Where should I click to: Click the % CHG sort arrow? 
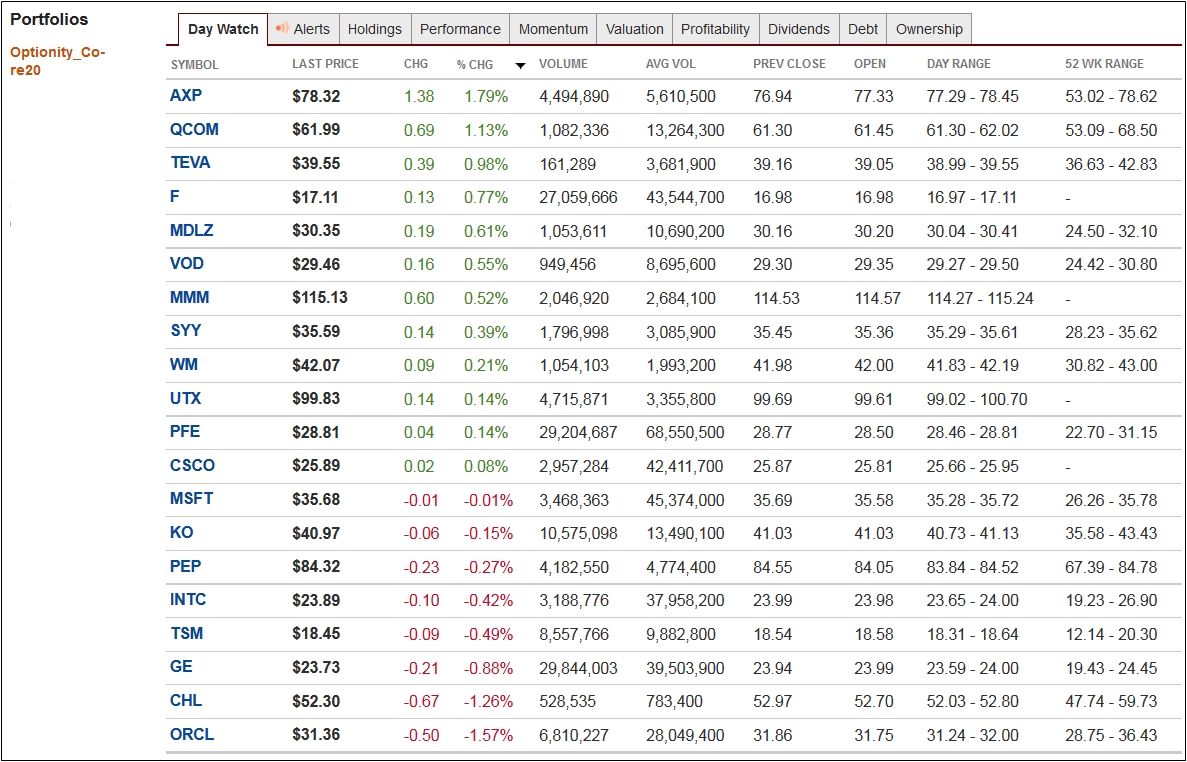520,66
